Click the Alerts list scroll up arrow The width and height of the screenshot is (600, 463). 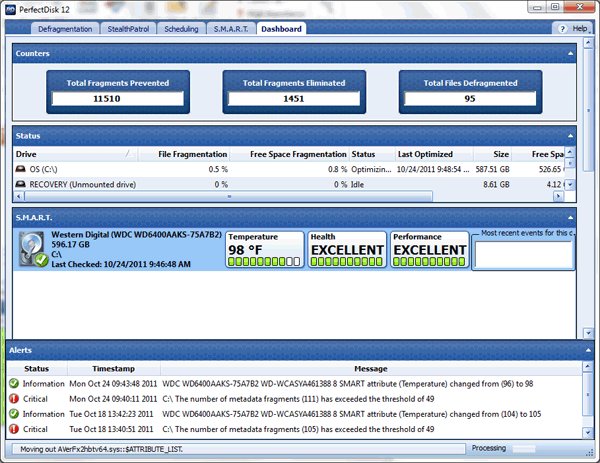coord(588,367)
